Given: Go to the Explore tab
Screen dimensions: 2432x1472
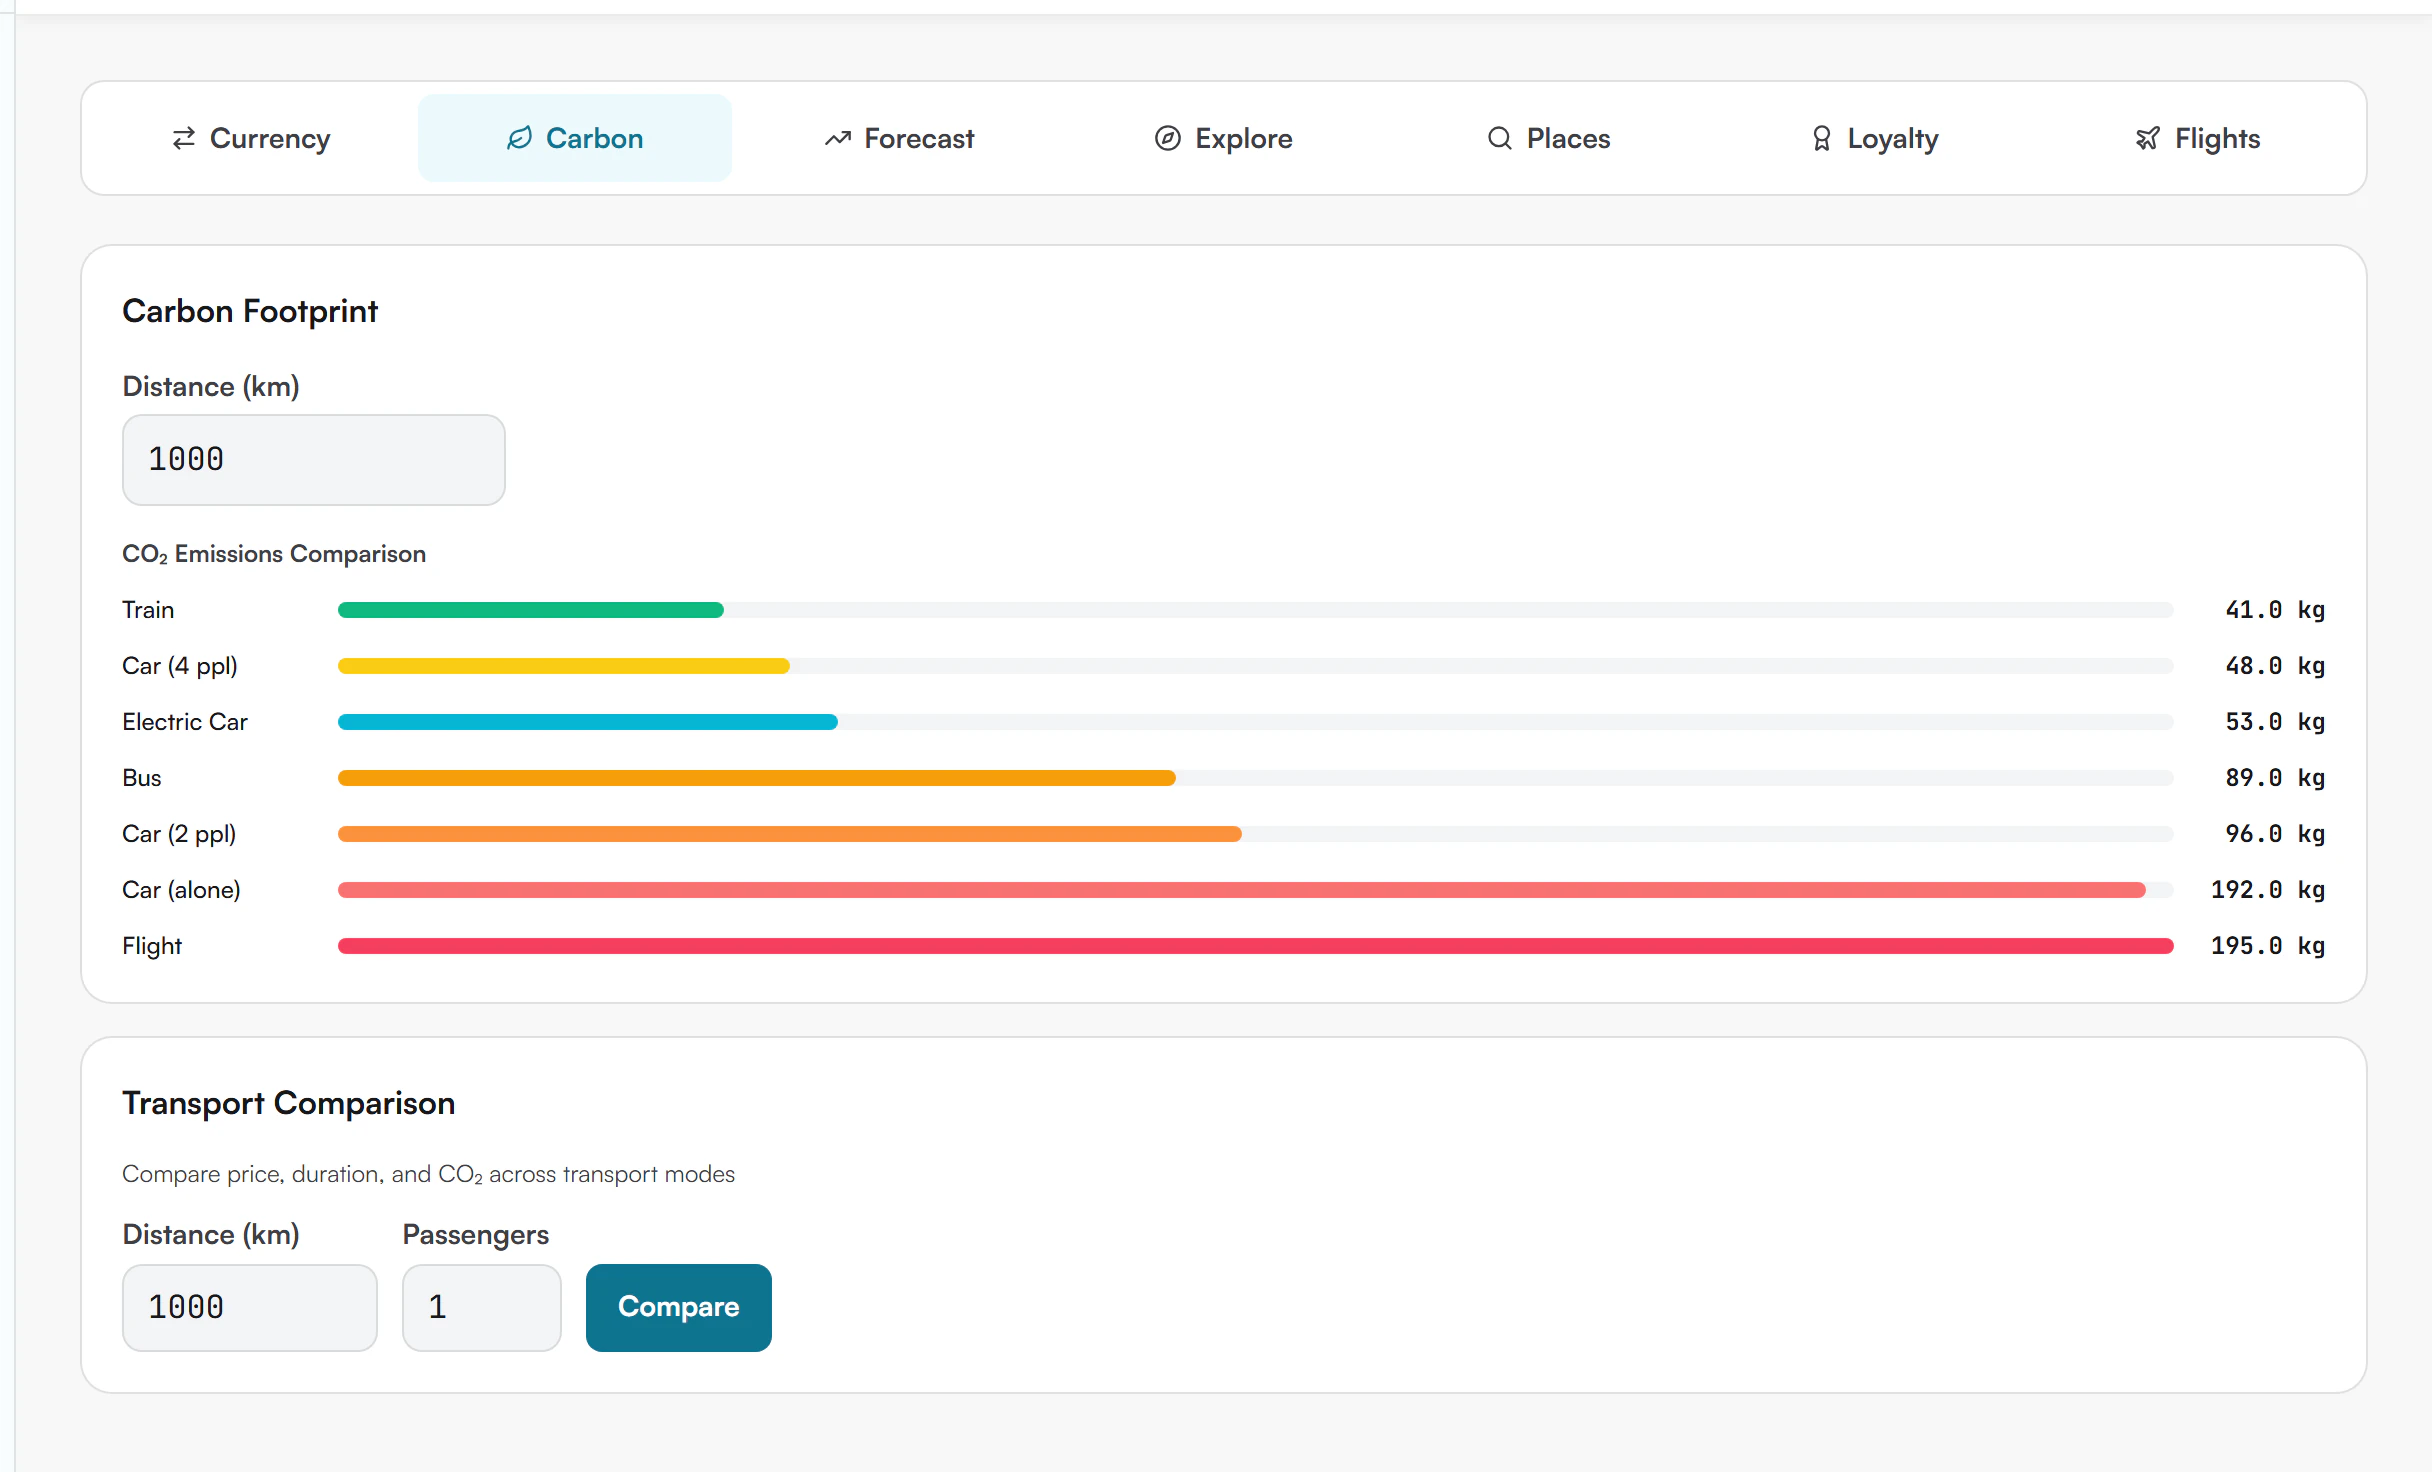Looking at the screenshot, I should coord(1224,138).
